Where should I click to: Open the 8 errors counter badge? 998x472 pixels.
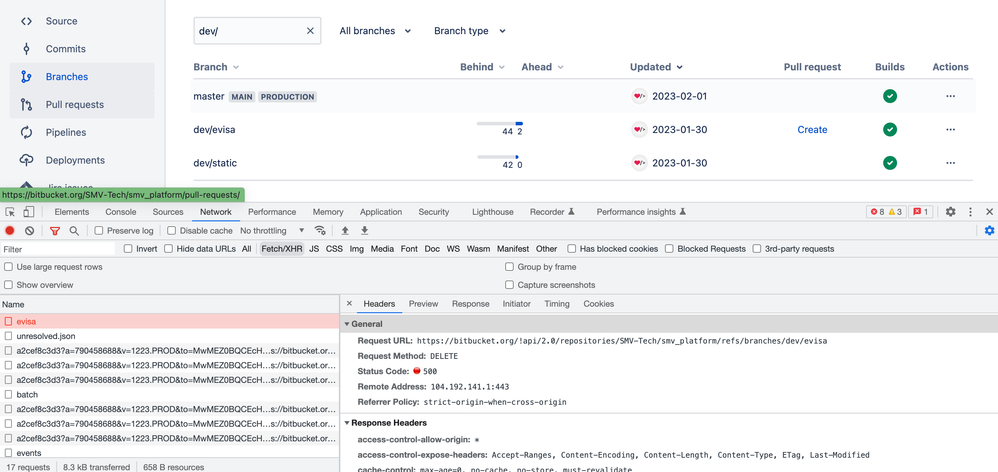tap(877, 212)
